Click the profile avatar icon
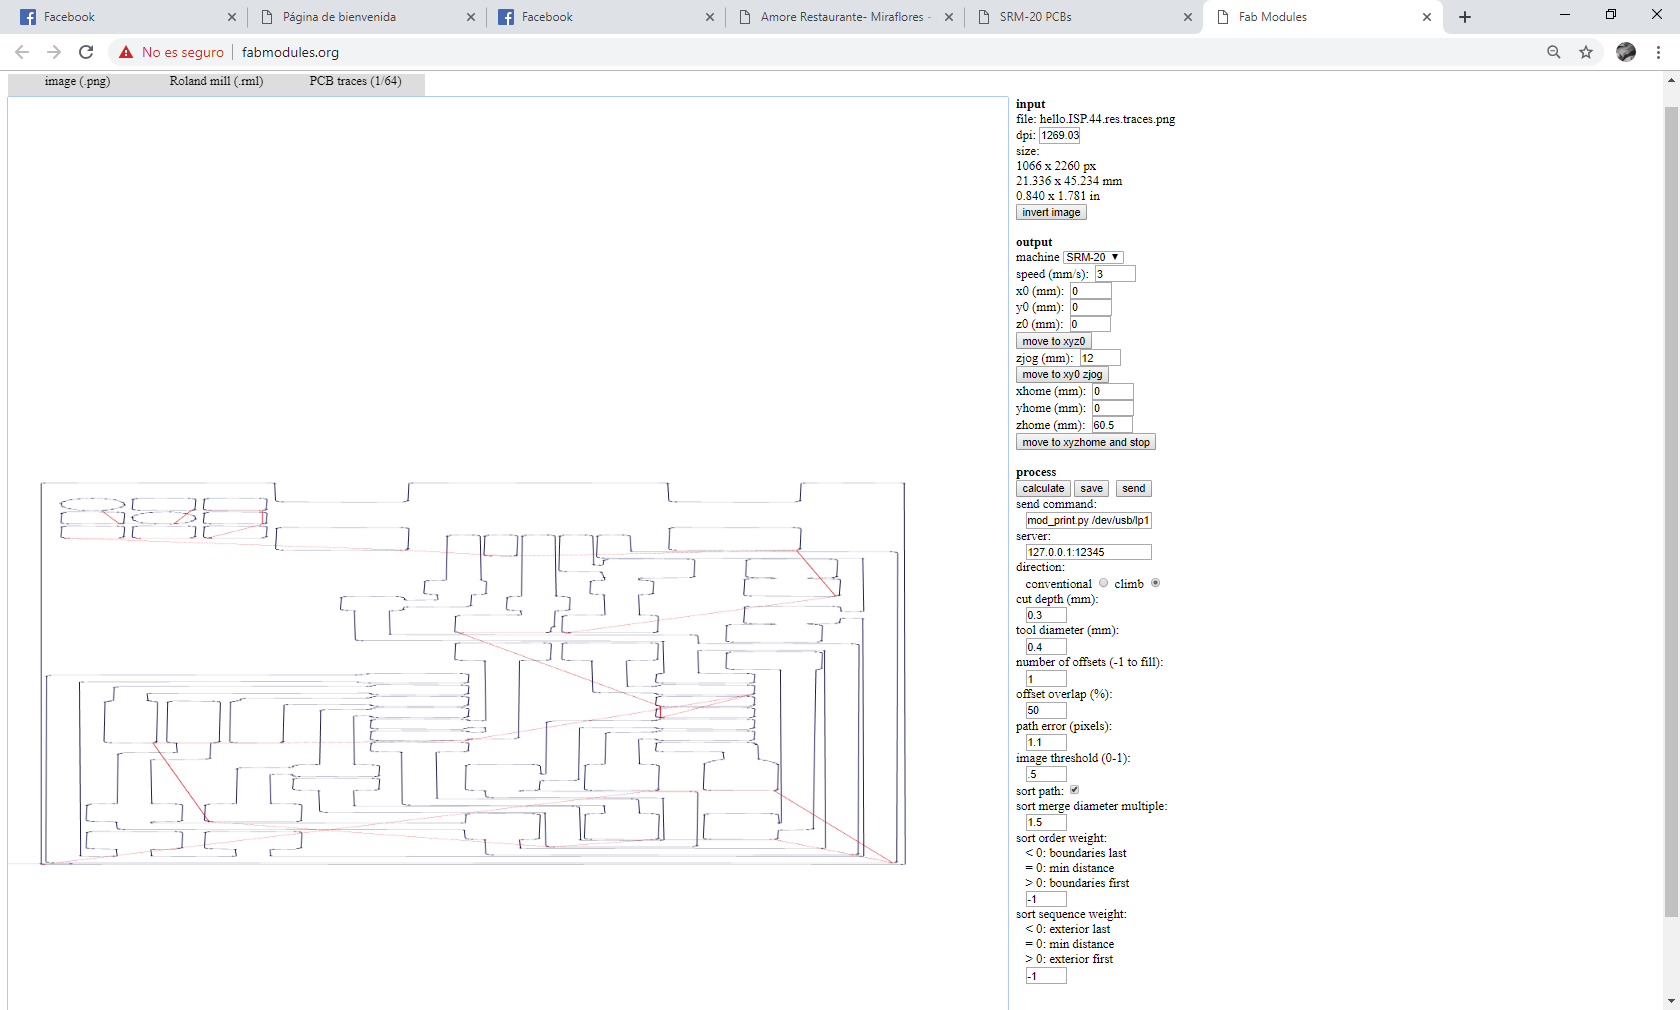This screenshot has height=1010, width=1680. pos(1626,52)
